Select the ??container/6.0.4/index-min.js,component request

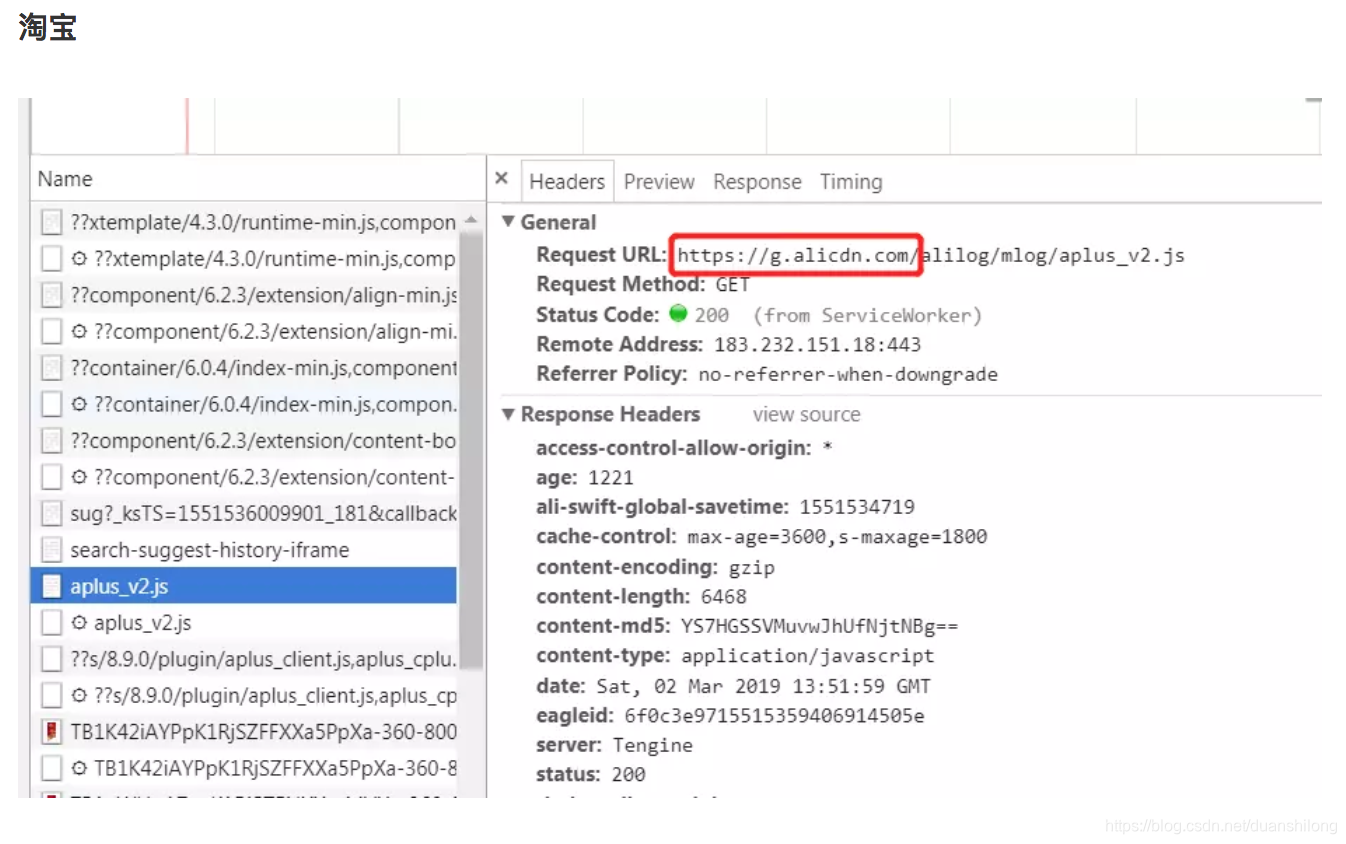[244, 368]
